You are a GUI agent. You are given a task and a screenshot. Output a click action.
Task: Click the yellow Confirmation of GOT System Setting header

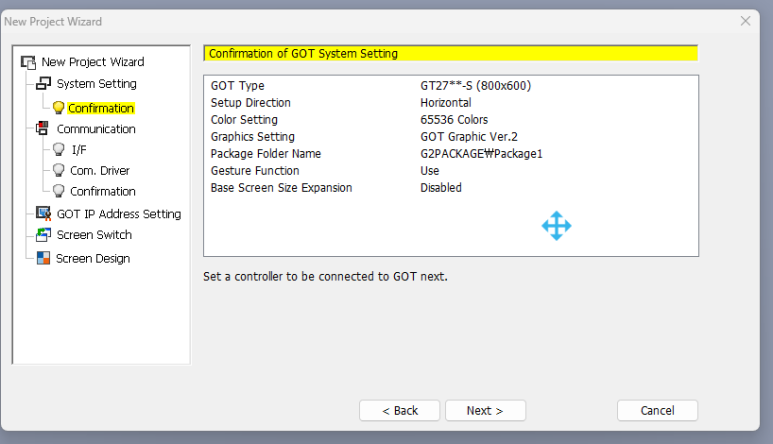click(451, 53)
